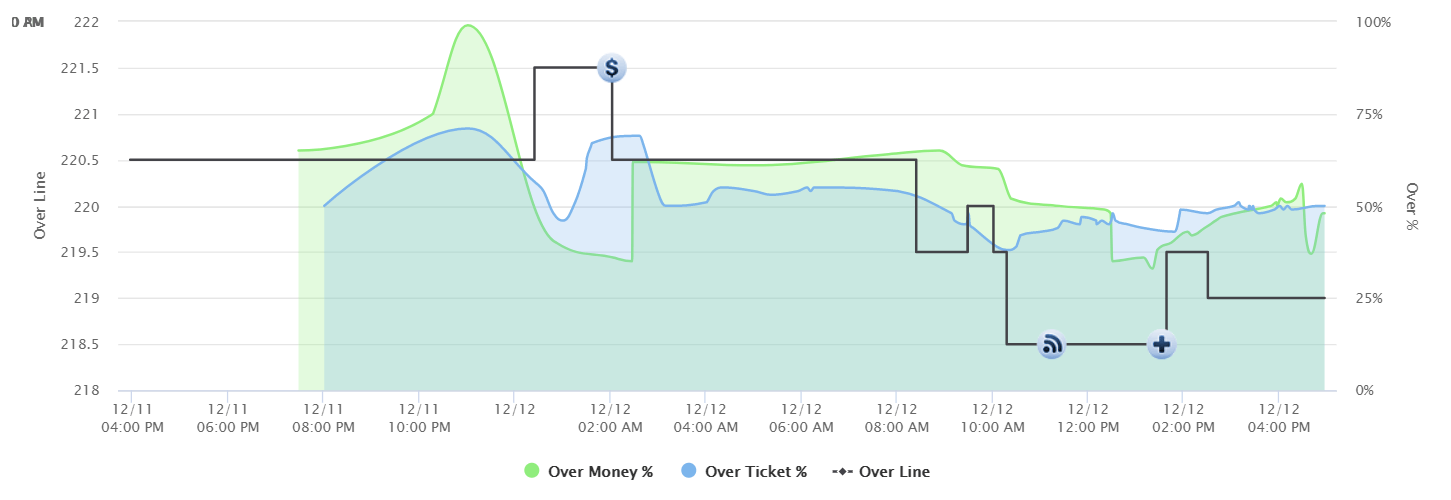1451x500 pixels.
Task: Click the 100% right axis label
Action: [x=1373, y=22]
